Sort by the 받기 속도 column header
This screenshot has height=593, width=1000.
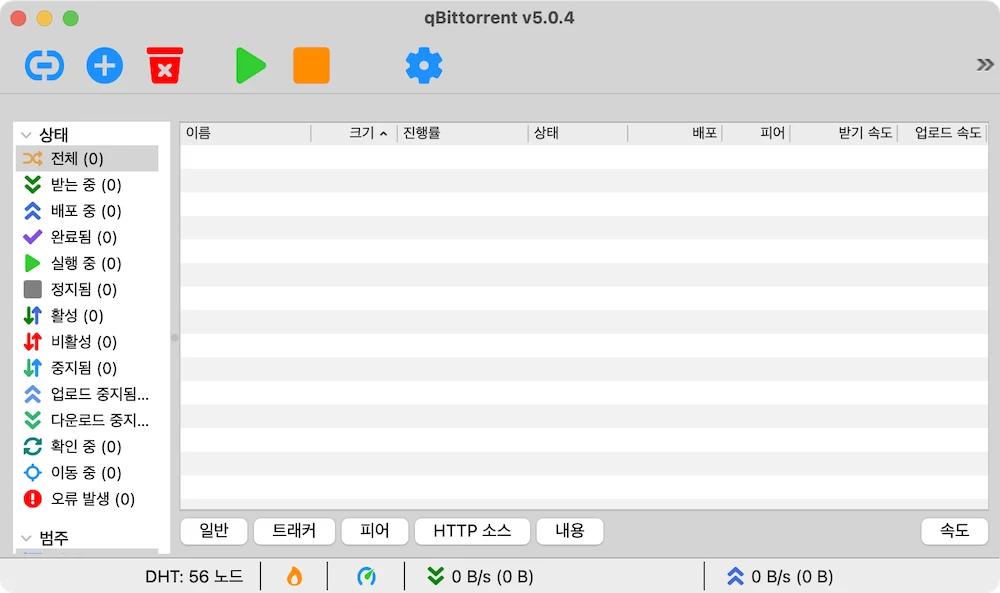(844, 133)
